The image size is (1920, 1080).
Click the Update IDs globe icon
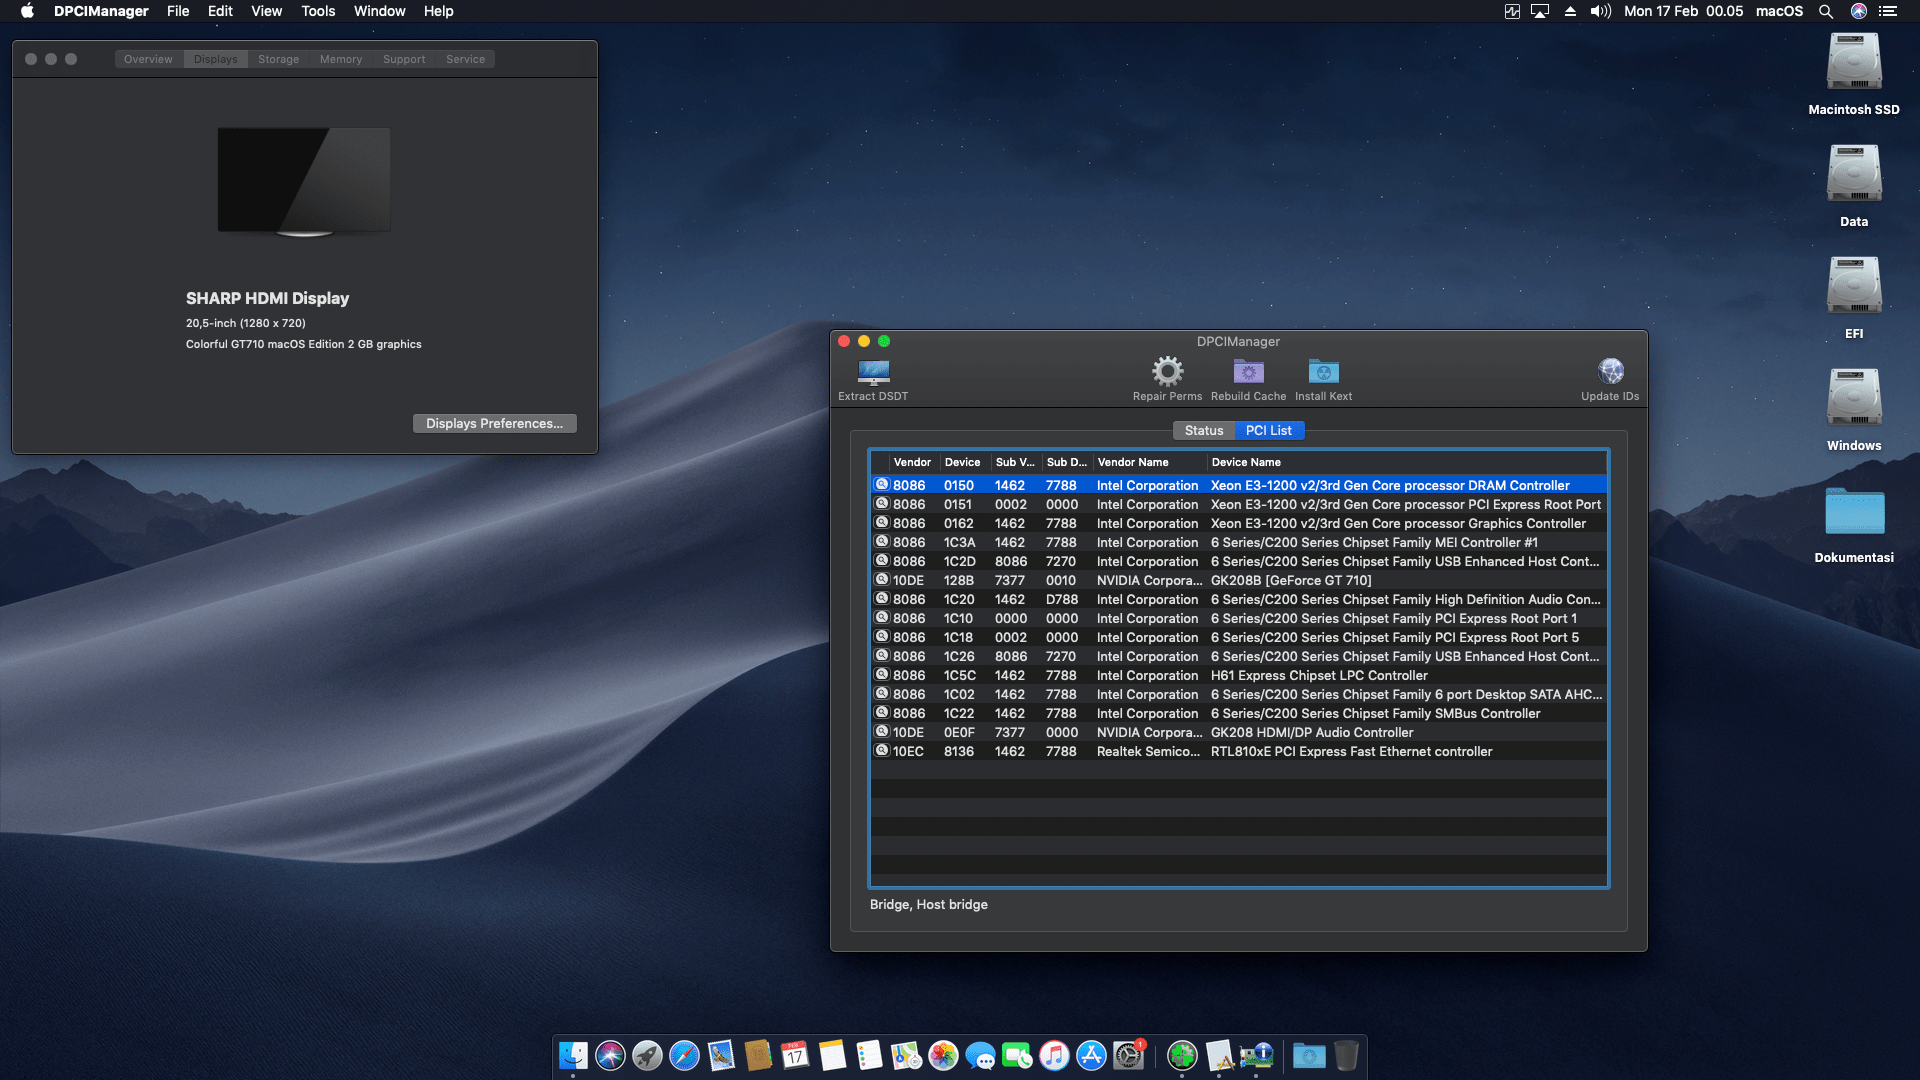[1610, 372]
